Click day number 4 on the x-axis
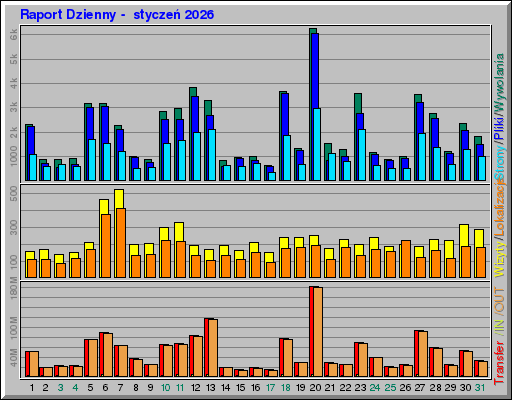 click(75, 388)
